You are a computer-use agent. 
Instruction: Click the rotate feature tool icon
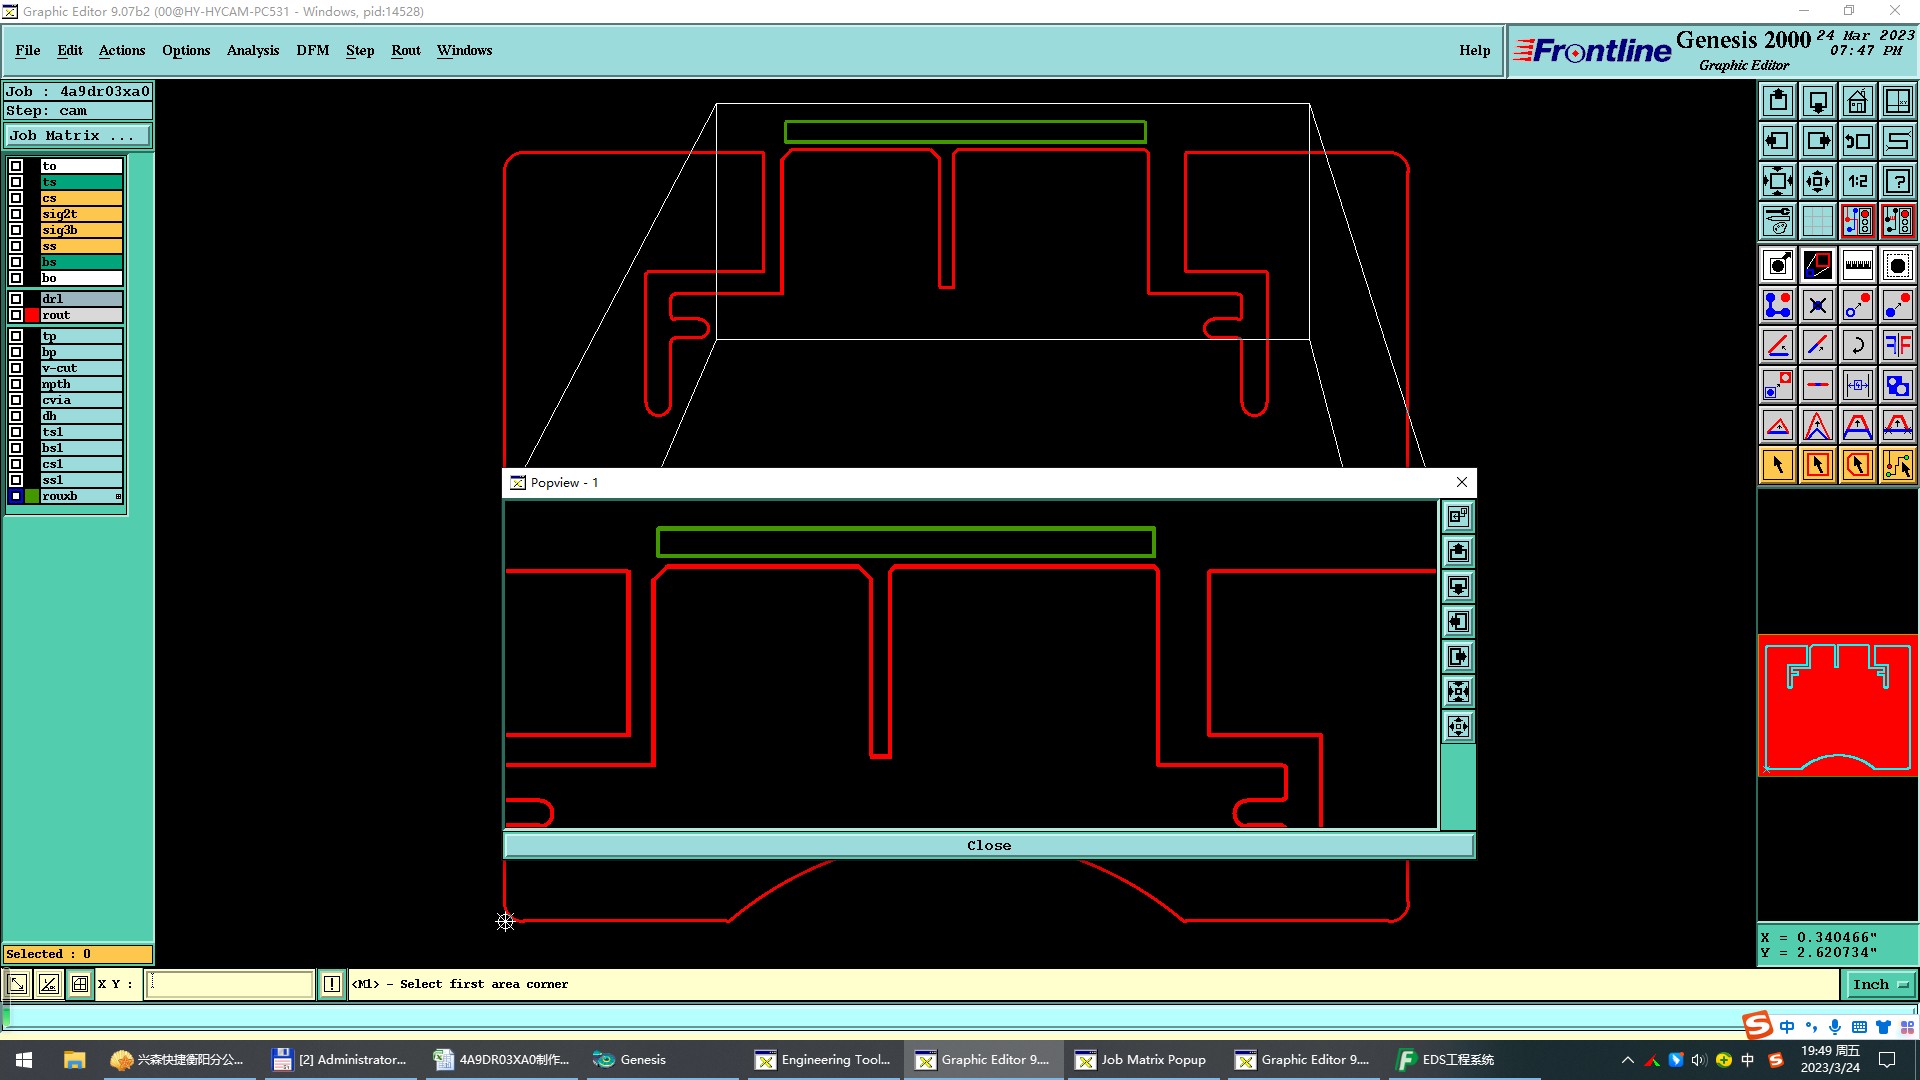point(1857,345)
